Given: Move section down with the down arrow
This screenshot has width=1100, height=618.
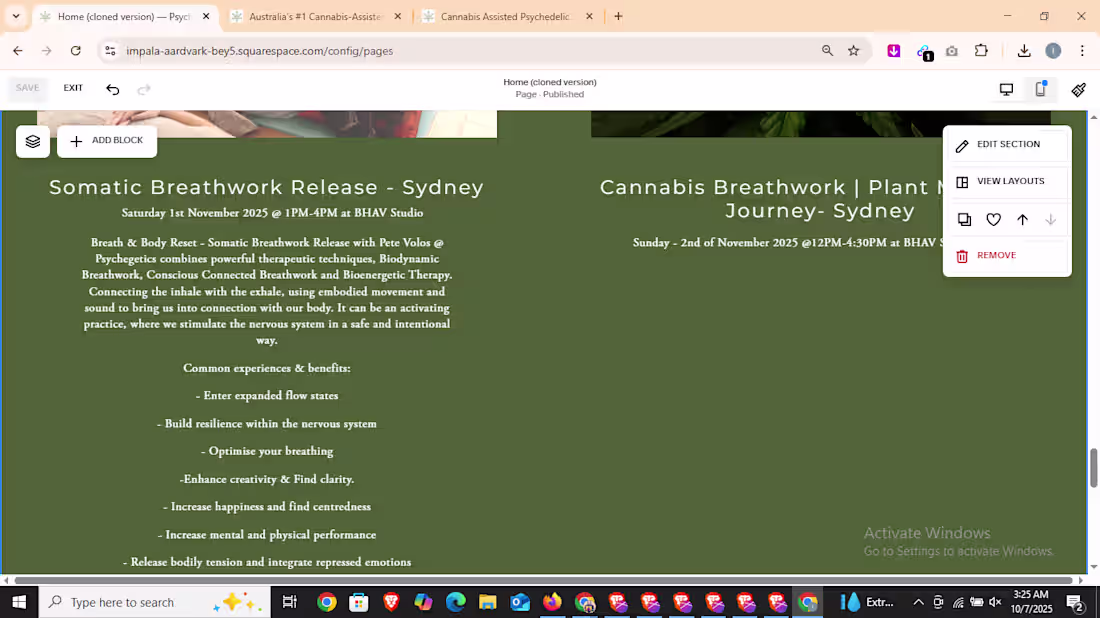Looking at the screenshot, I should [x=1050, y=220].
